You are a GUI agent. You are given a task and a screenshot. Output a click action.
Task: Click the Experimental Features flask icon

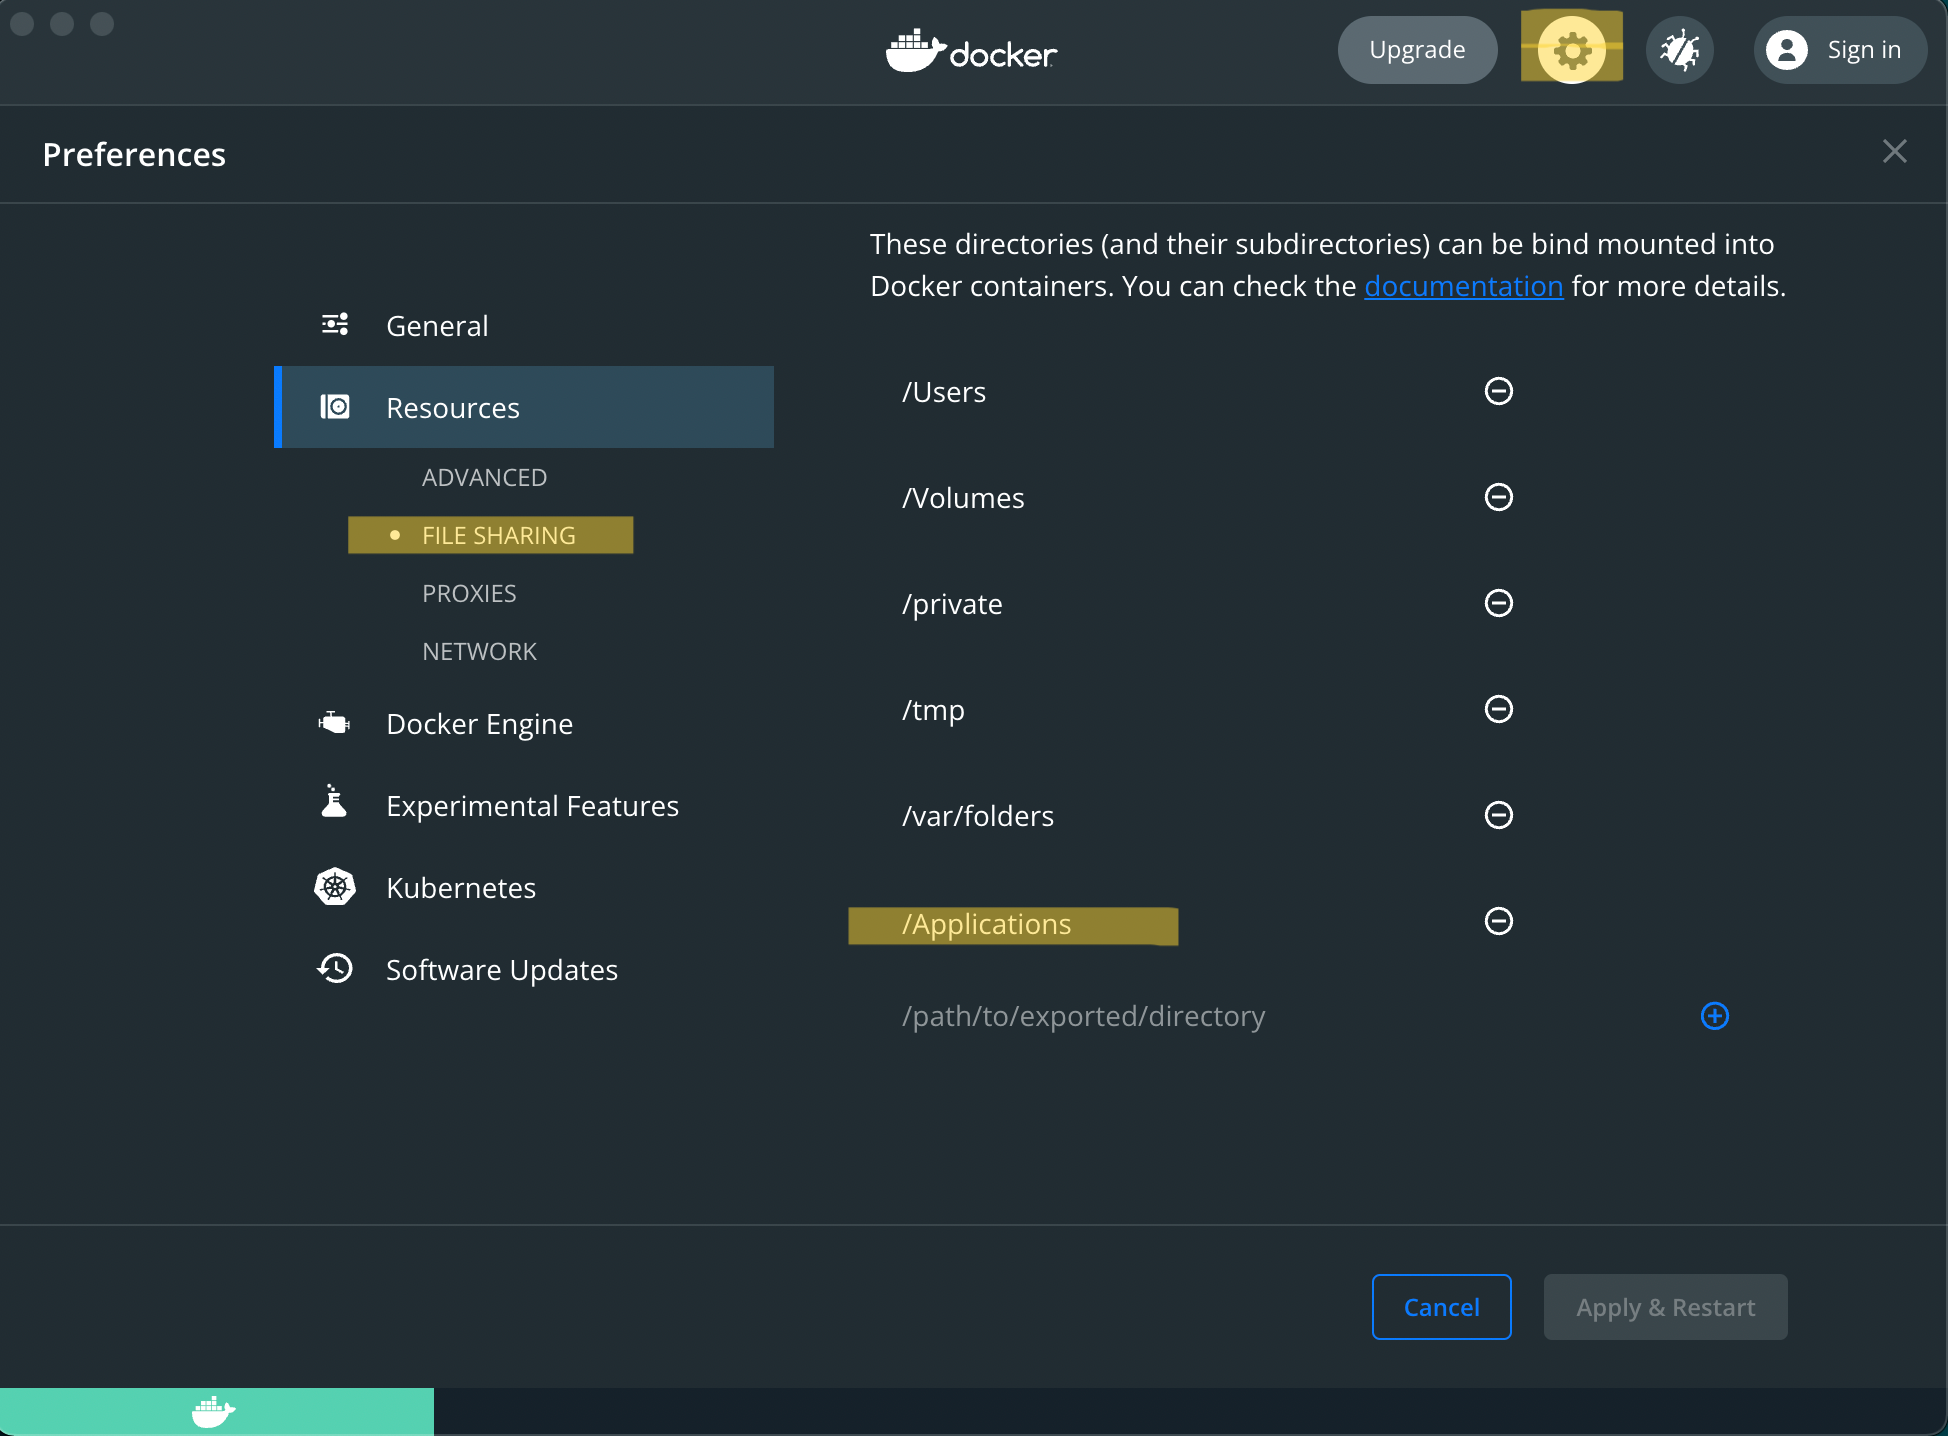coord(334,801)
